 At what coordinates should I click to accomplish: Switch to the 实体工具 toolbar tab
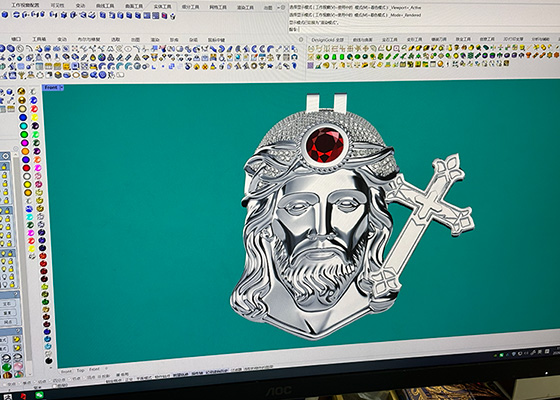[x=162, y=6]
